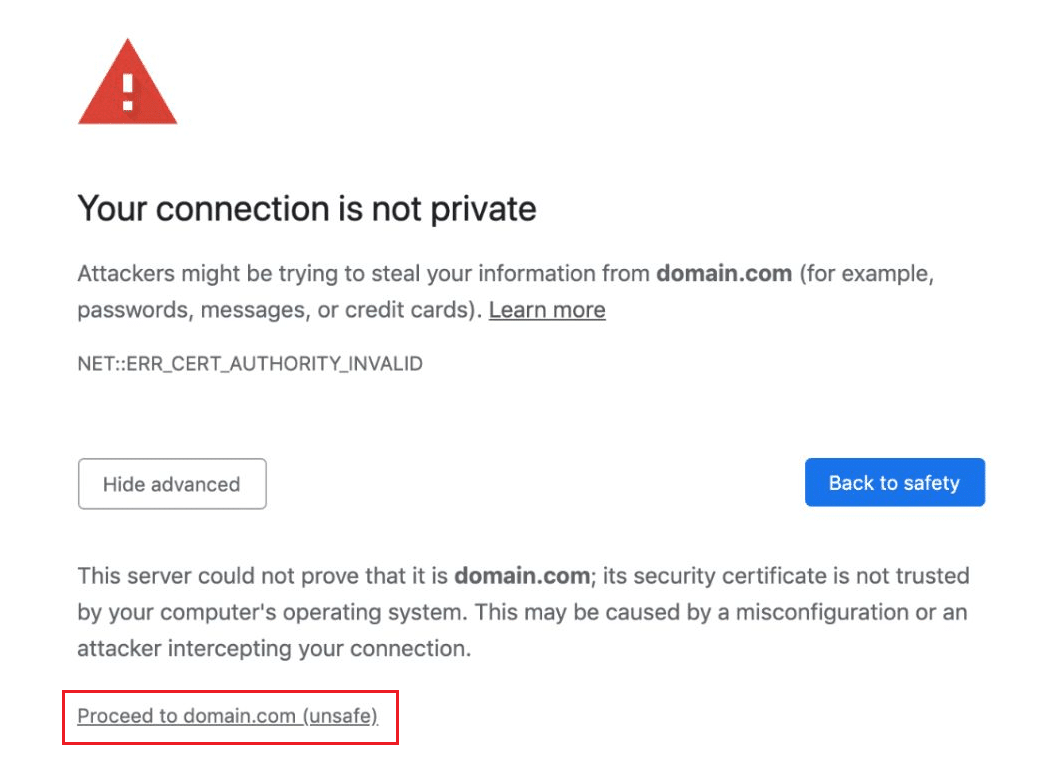Click the word "passwords" in the warning
This screenshot has width=1059, height=763.
coord(134,310)
